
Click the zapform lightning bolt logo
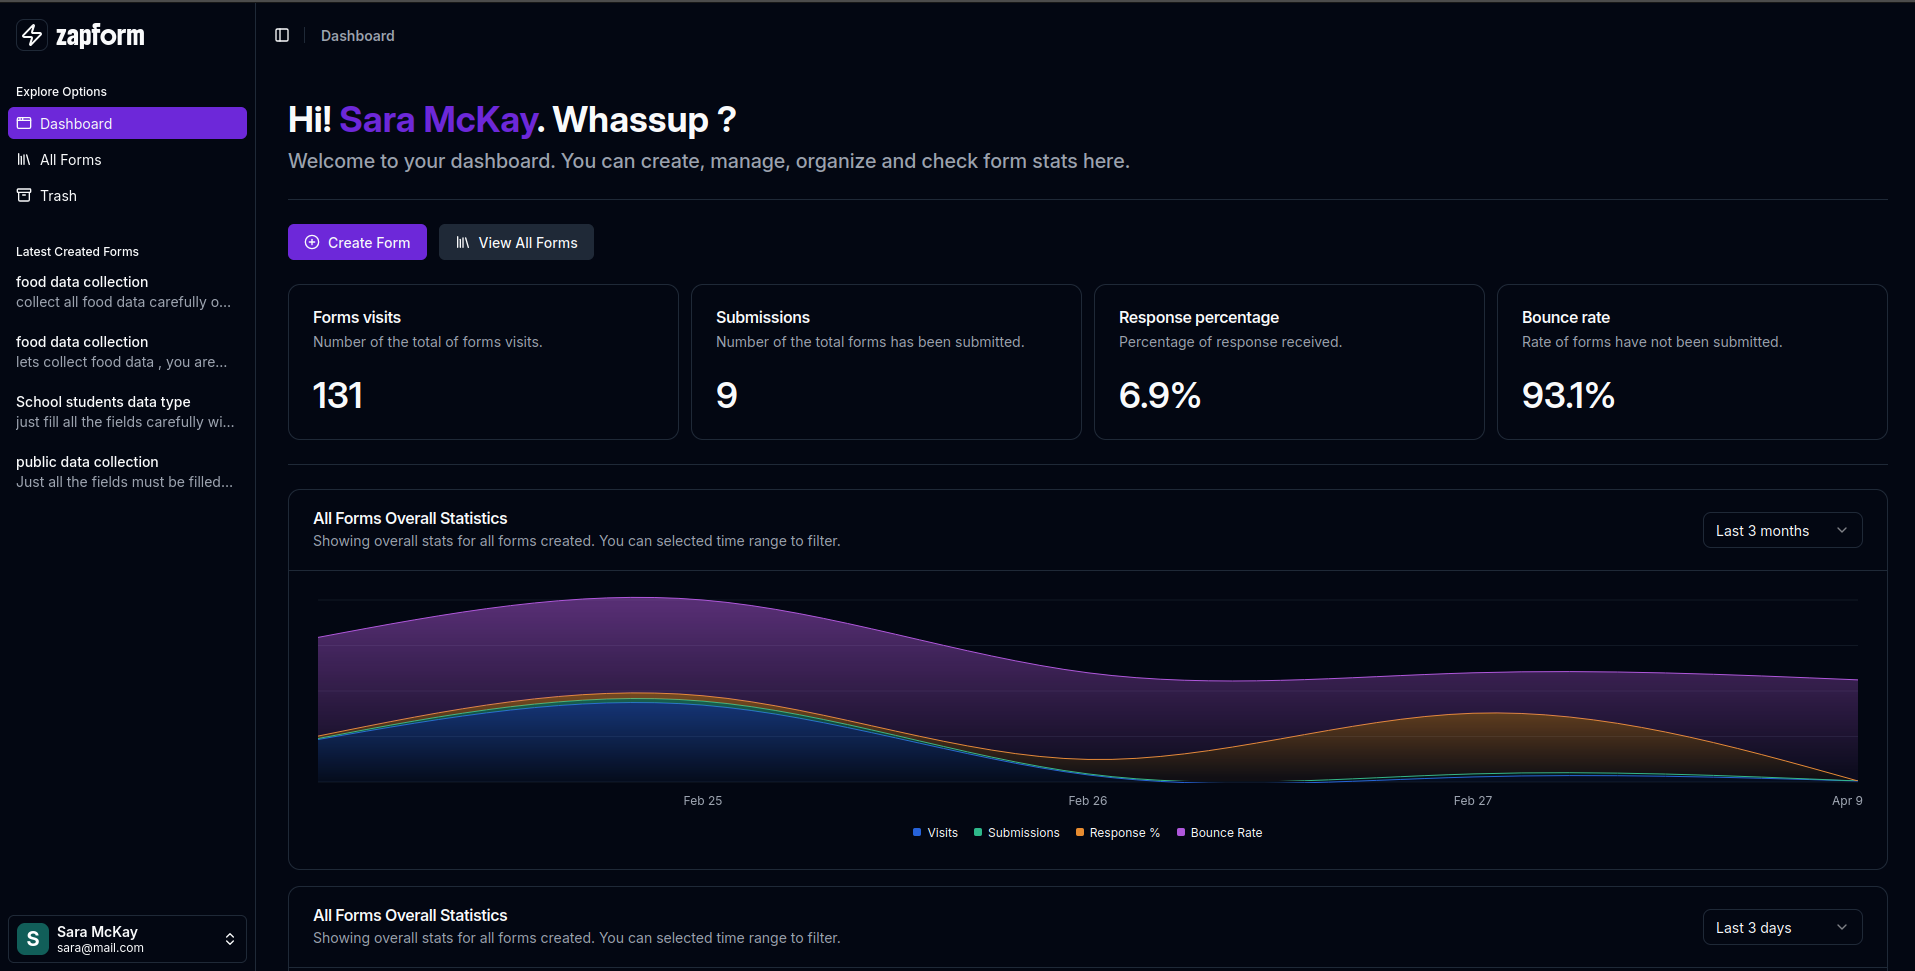[x=32, y=35]
